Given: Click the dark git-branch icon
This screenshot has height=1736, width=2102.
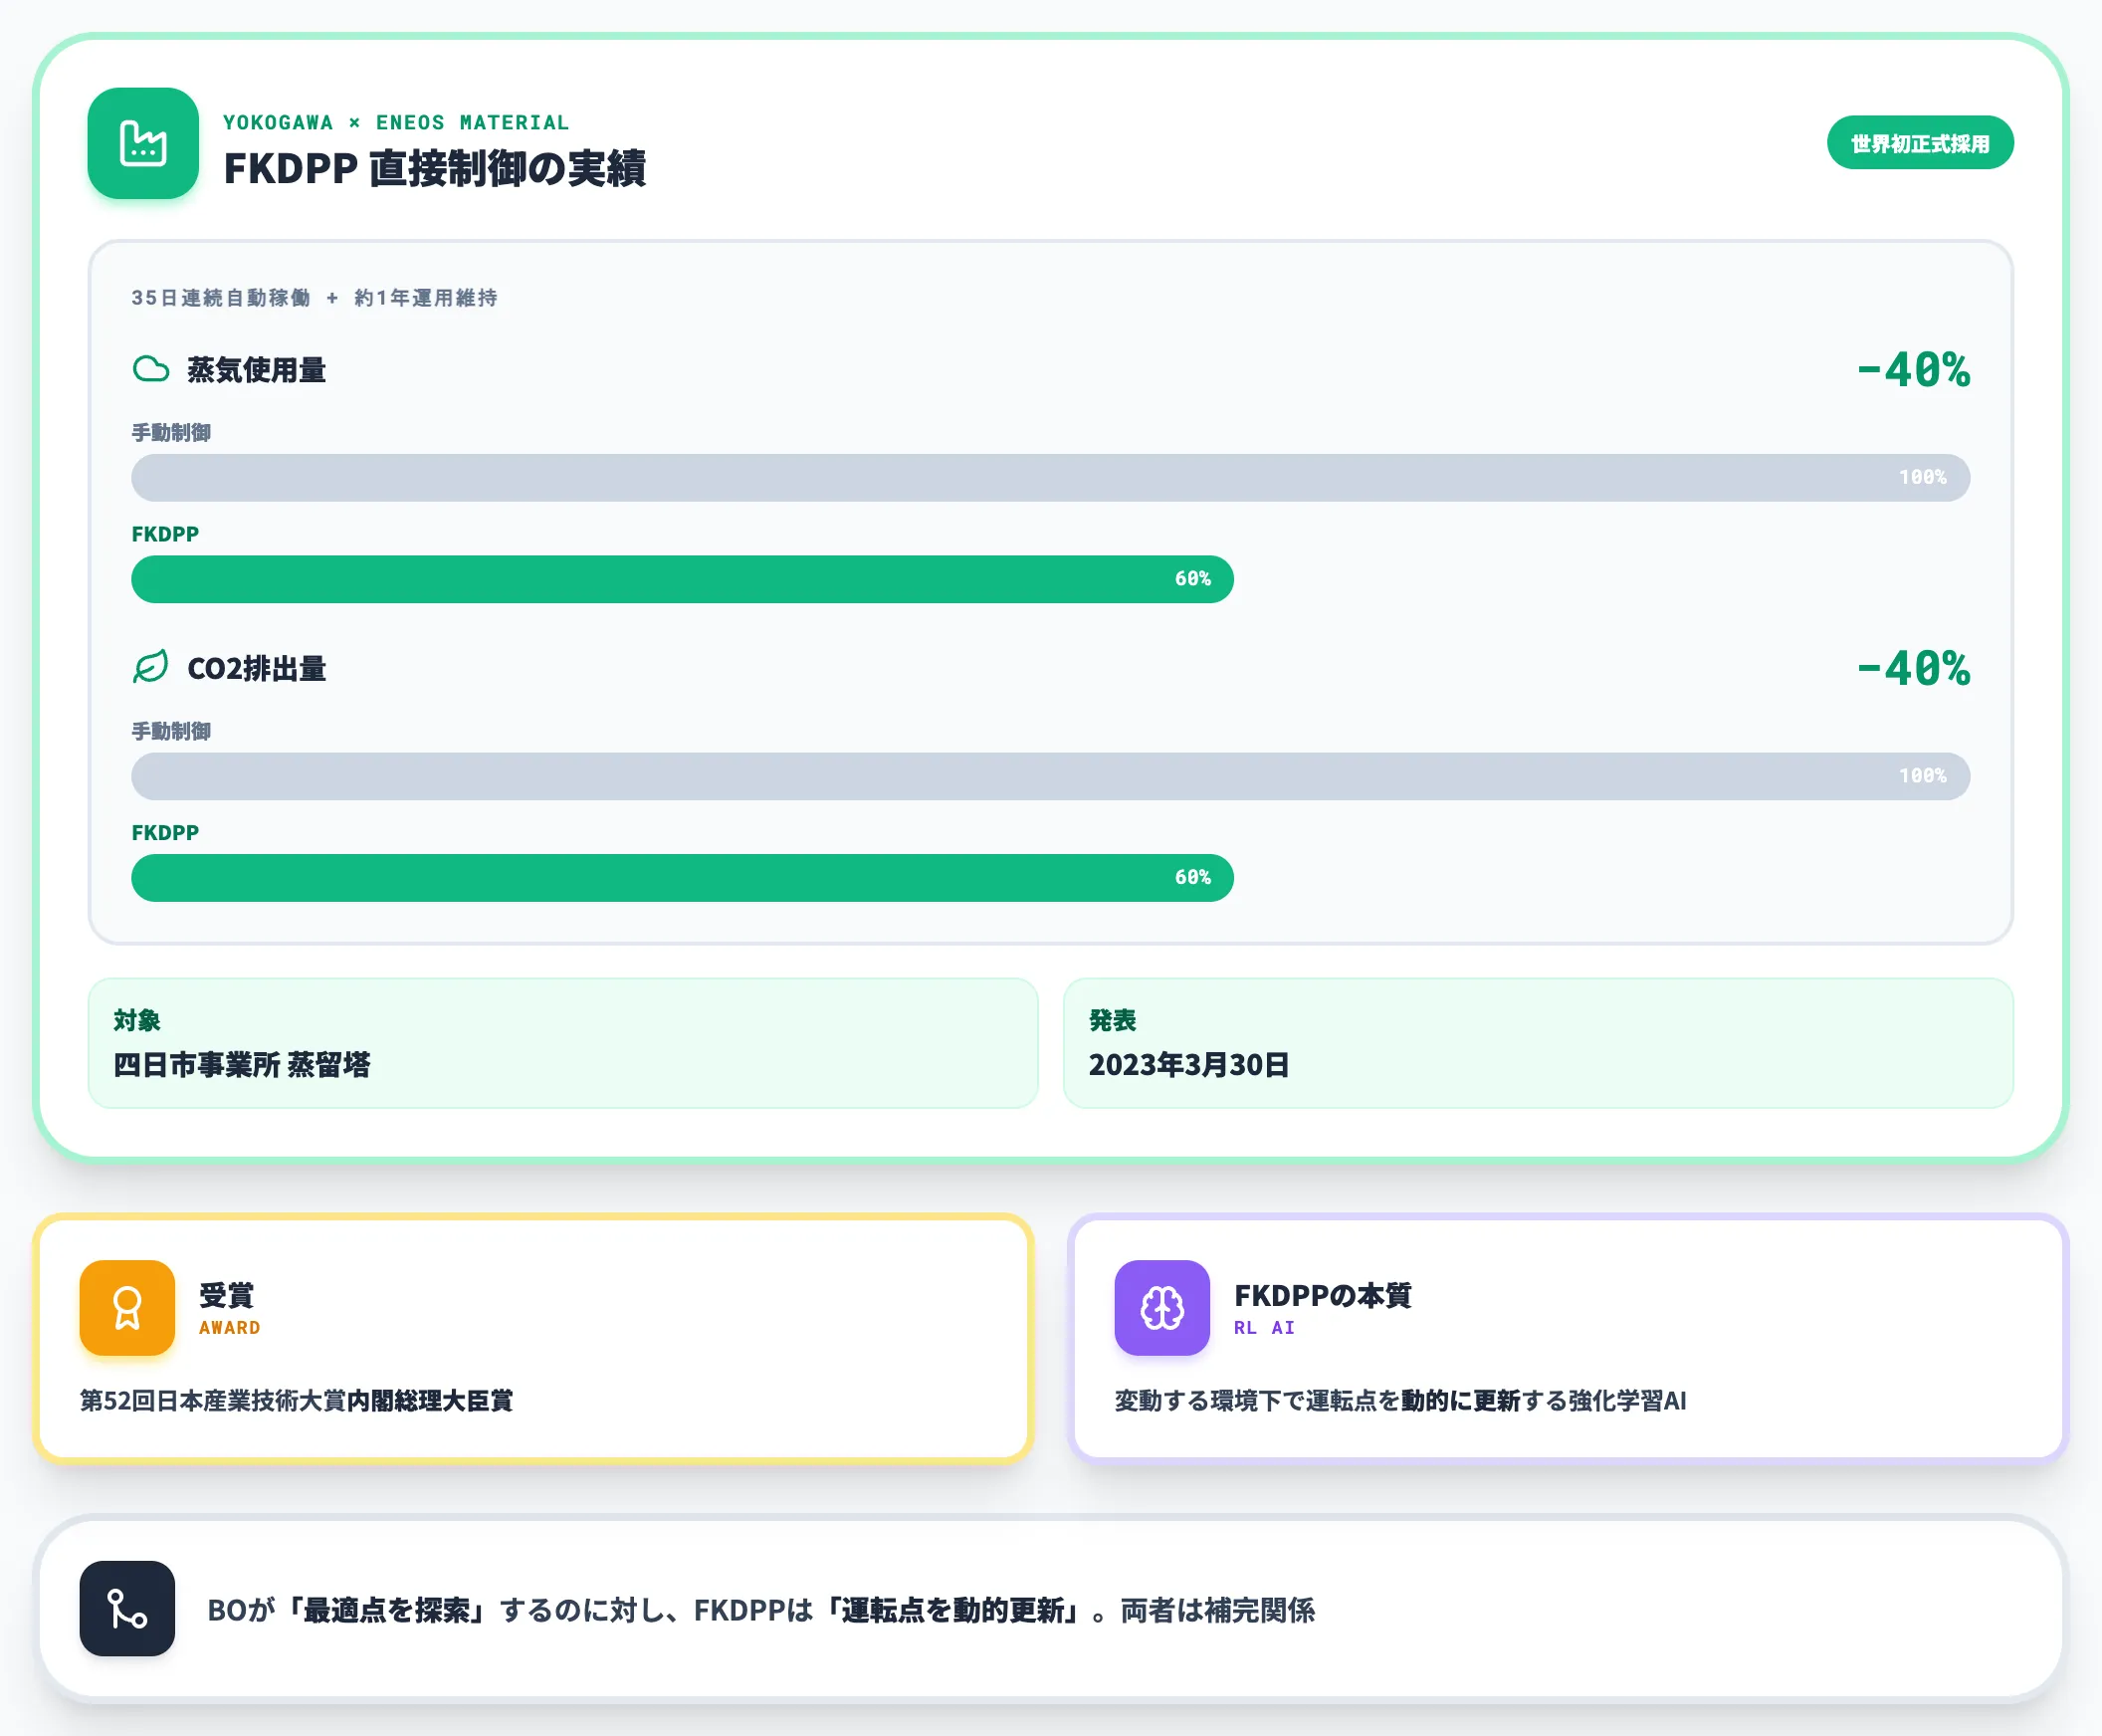Looking at the screenshot, I should pyautogui.click(x=127, y=1608).
